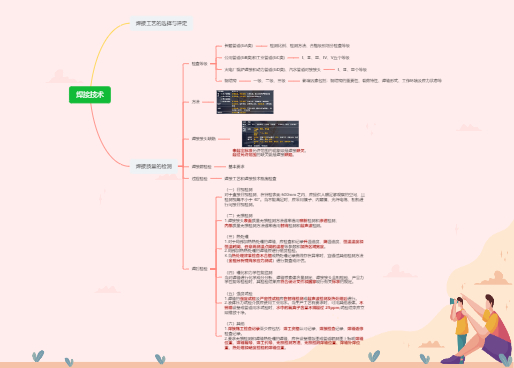
Task: Select the green 焊接技术 root node
Action: coord(90,95)
